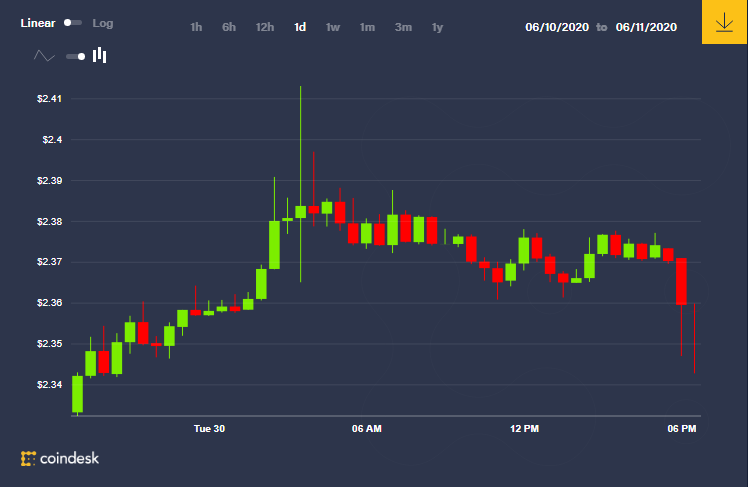The height and width of the screenshot is (487, 748).
Task: Click the 06 AM time axis label
Action: (x=367, y=429)
